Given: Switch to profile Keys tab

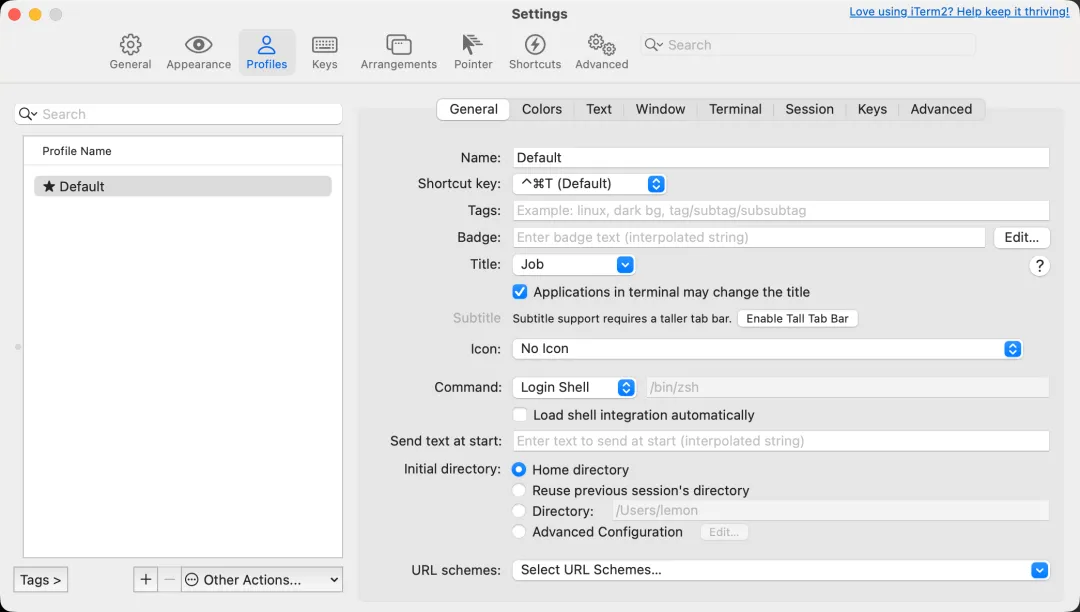Looking at the screenshot, I should coord(872,109).
